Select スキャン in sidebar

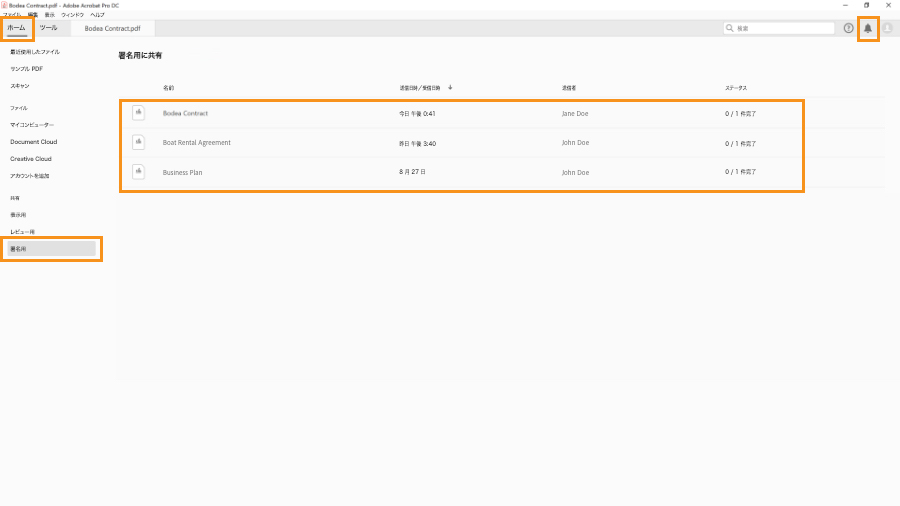(20, 86)
